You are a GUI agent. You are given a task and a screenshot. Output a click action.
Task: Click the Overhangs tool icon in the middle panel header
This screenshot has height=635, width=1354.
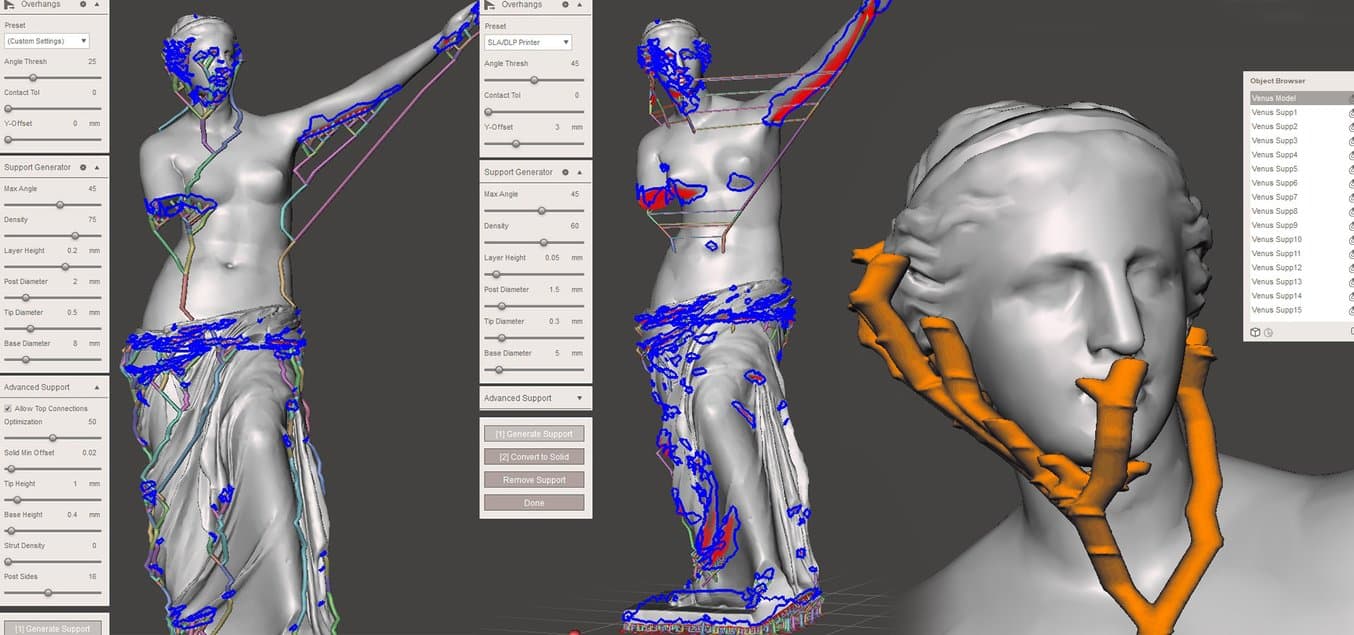point(491,5)
